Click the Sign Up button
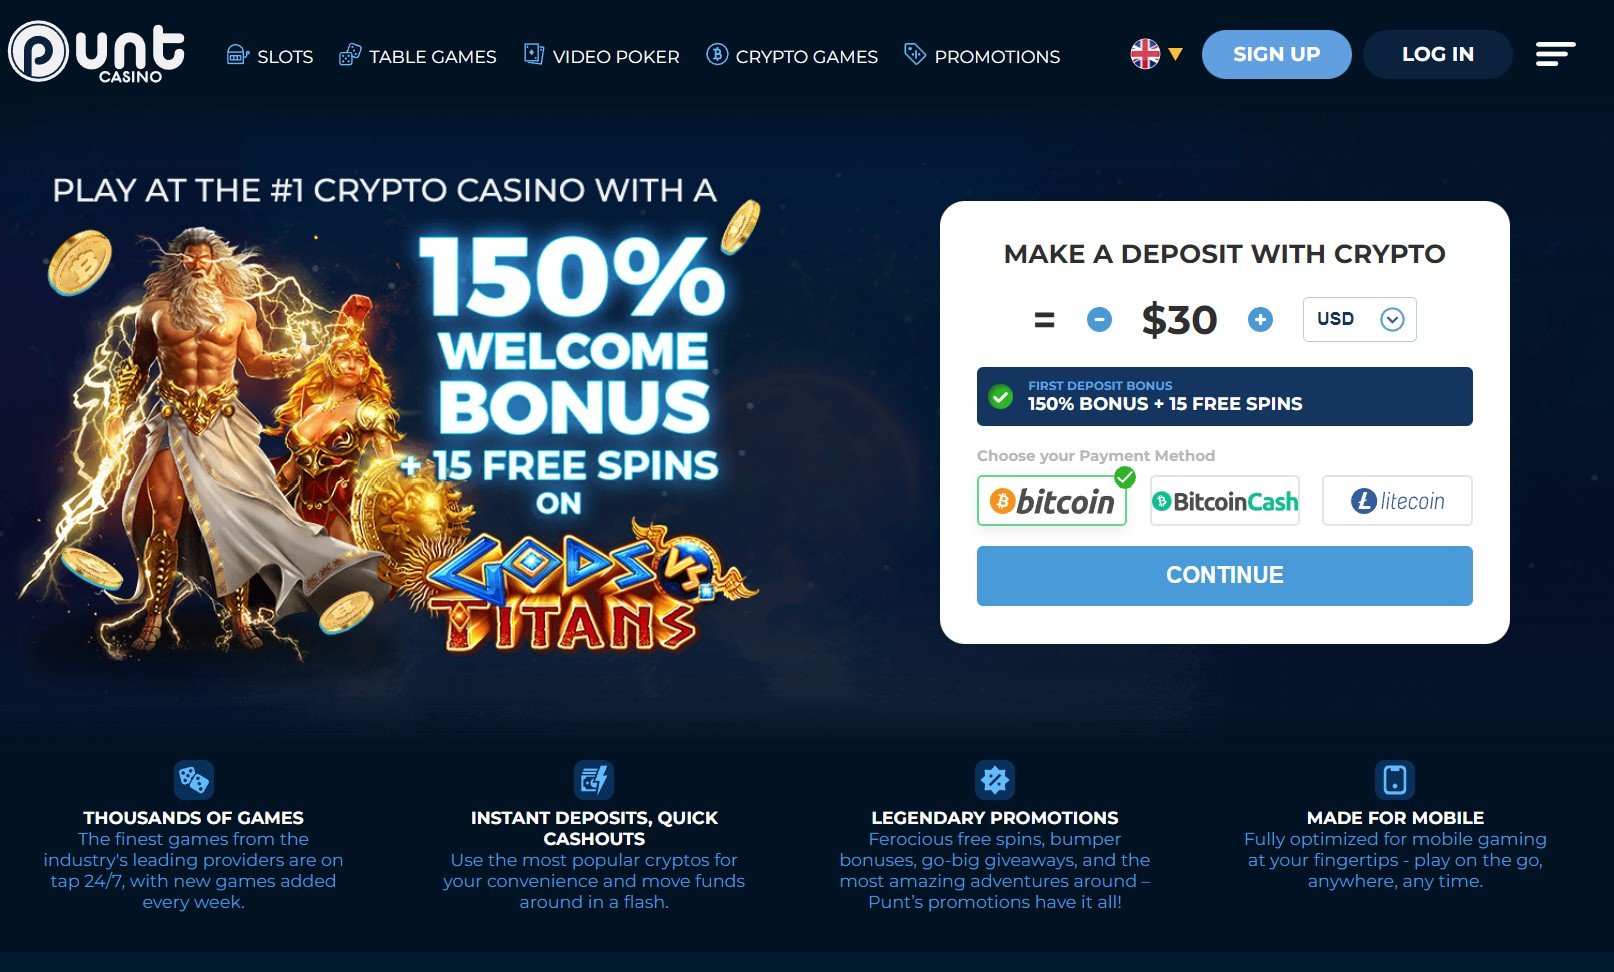The image size is (1614, 972). (x=1277, y=54)
